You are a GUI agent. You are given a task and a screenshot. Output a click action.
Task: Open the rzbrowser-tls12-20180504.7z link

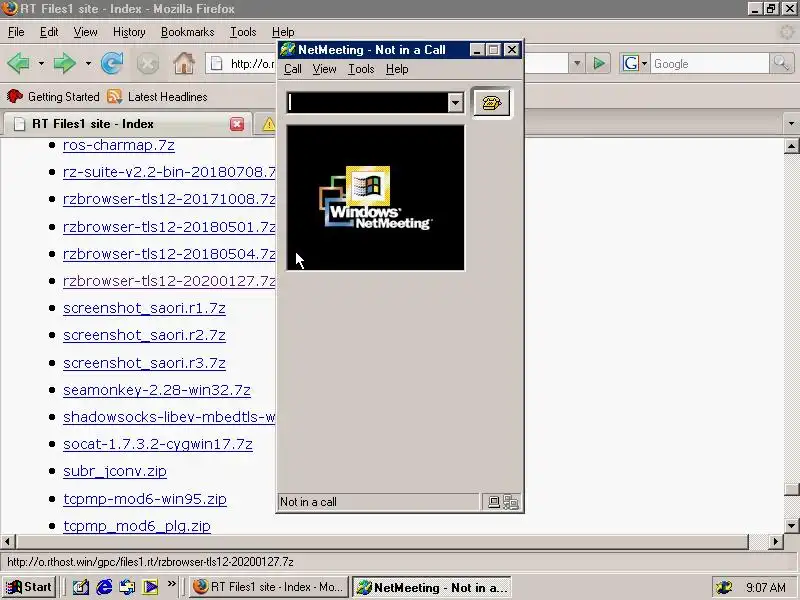point(169,254)
